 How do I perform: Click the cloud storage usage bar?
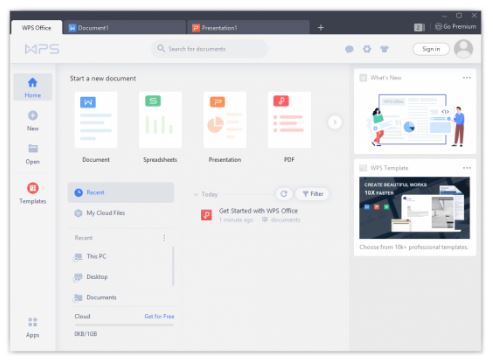[x=124, y=325]
